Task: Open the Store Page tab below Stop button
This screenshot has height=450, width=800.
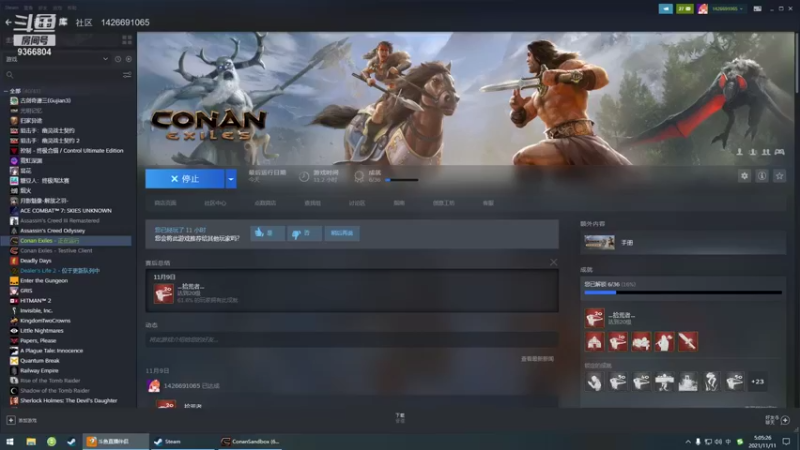Action: click(165, 203)
